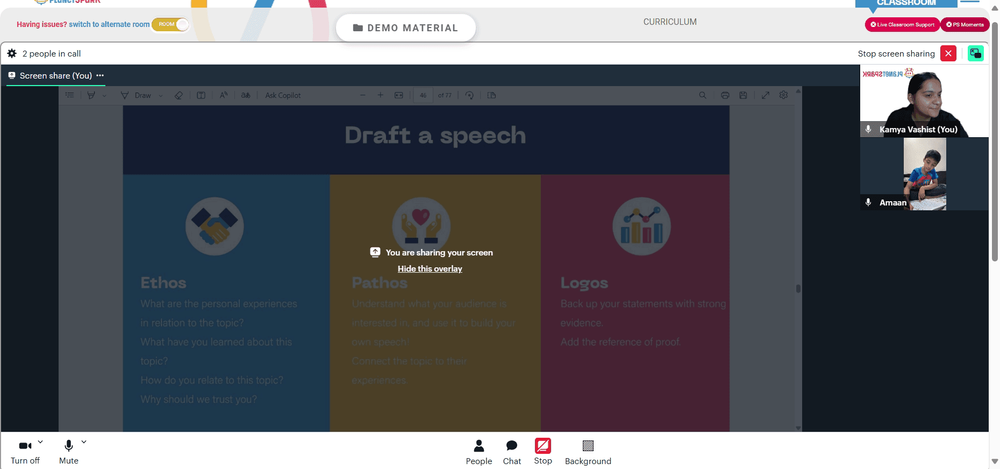
Task: Open the Chat panel
Action: pos(511,452)
